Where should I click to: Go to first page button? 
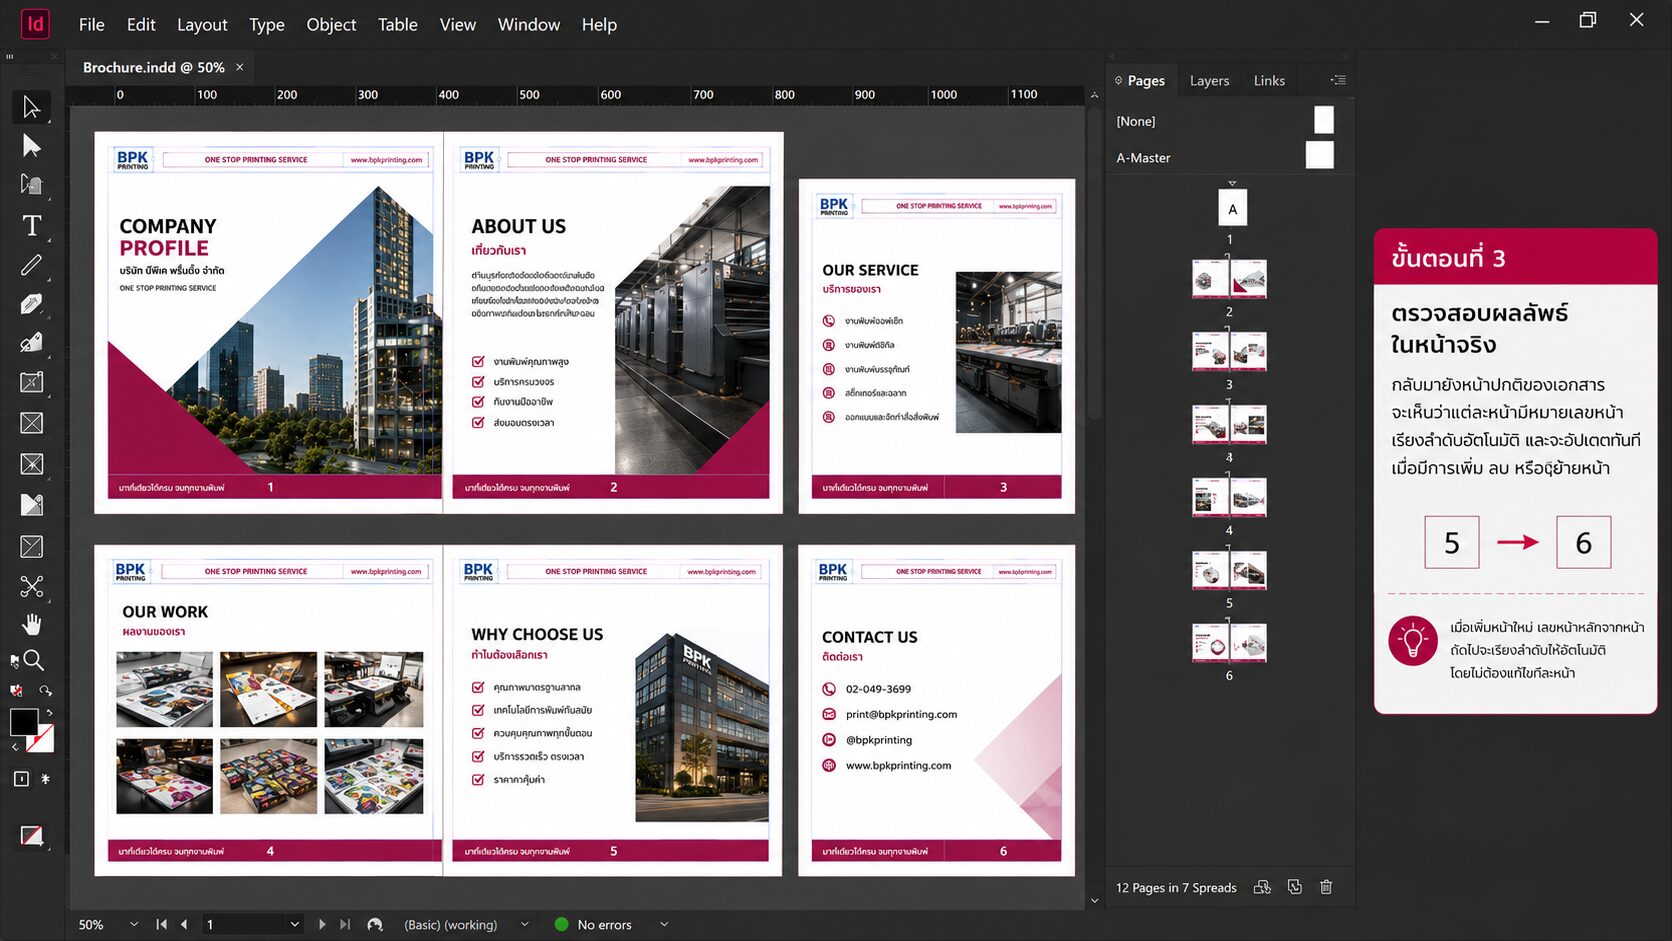[x=161, y=924]
